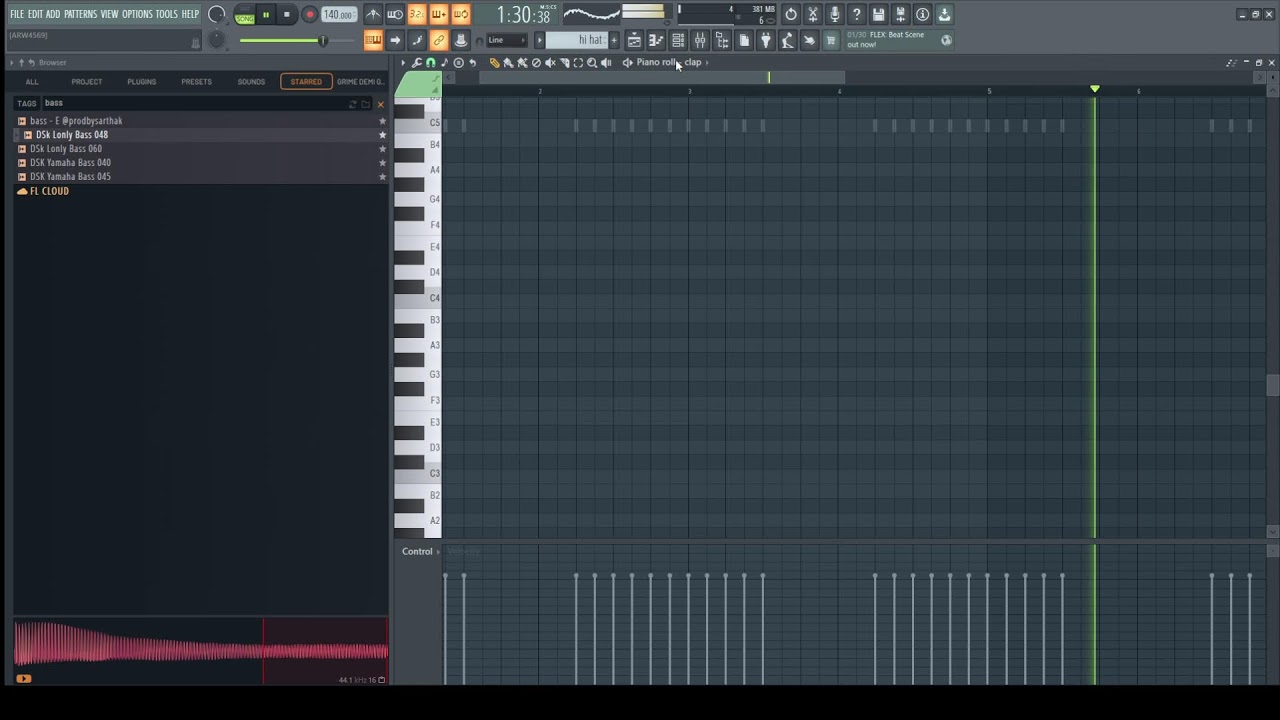
Task: Select DSK Yamaha Bass 040 sample
Action: (x=70, y=162)
